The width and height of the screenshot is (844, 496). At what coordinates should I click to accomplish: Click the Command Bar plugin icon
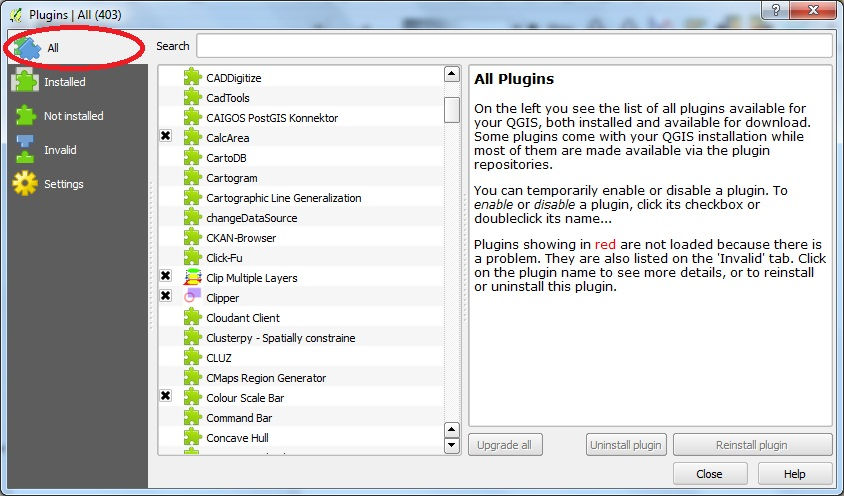tap(192, 417)
